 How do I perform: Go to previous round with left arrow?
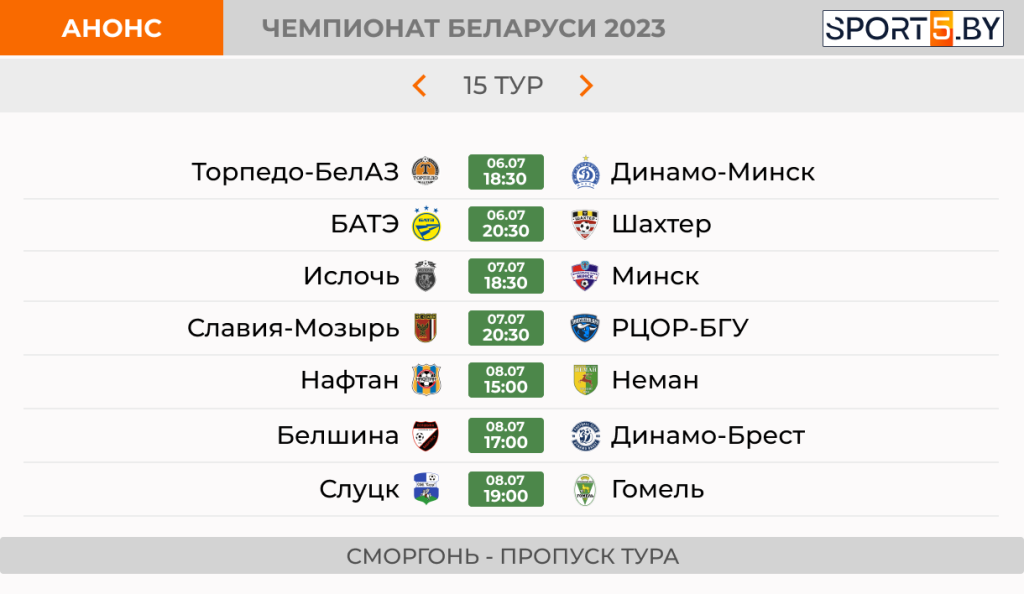(x=420, y=86)
